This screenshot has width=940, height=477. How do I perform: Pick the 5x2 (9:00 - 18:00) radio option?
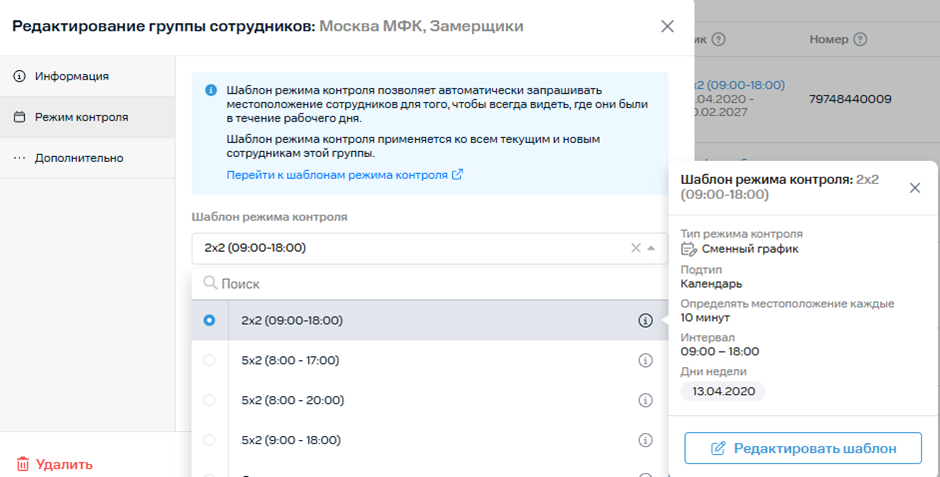[209, 440]
